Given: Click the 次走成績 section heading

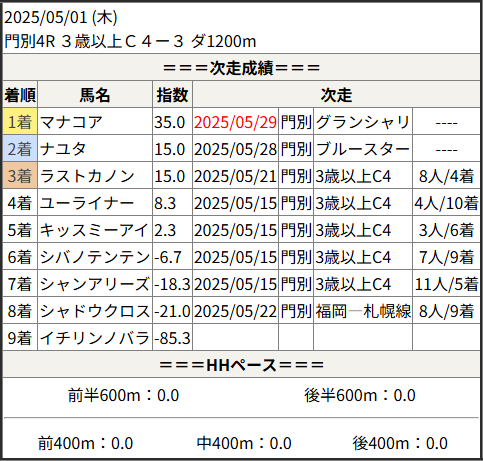Looking at the screenshot, I should (242, 68).
